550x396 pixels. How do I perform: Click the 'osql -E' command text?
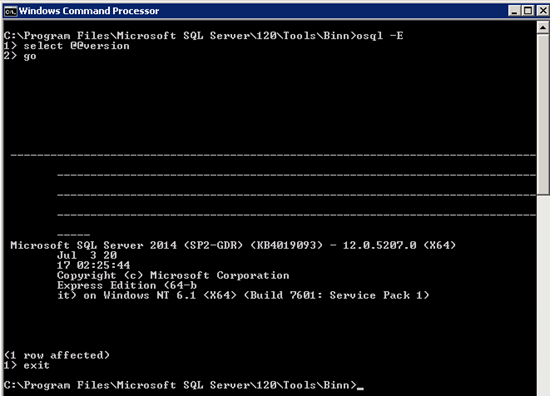pos(380,36)
